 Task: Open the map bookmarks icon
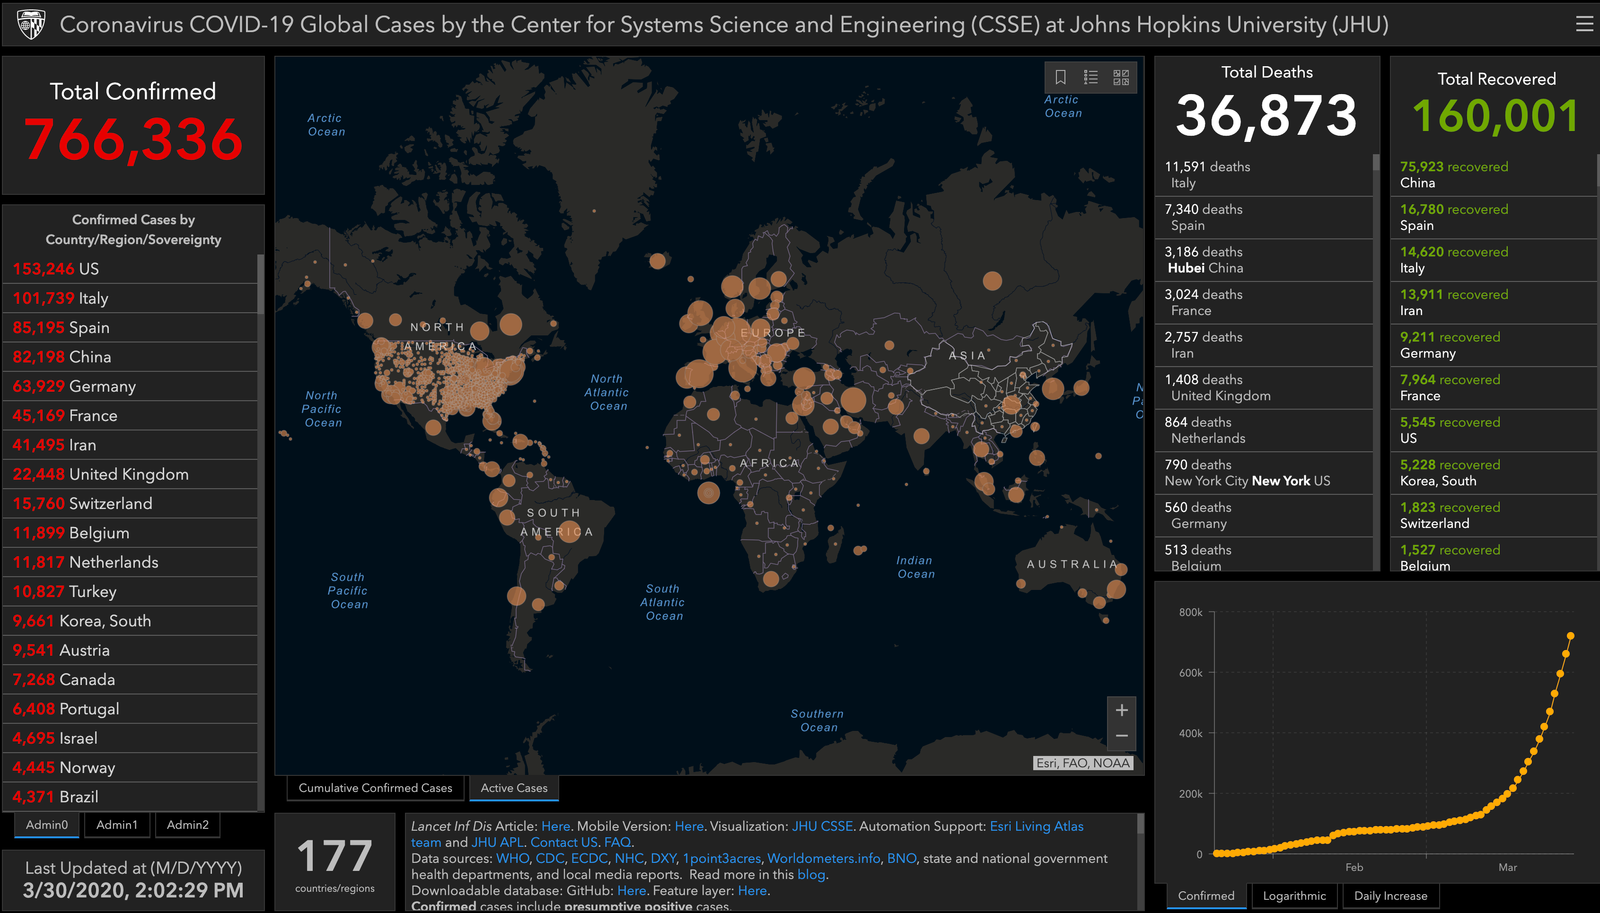[x=1061, y=77]
